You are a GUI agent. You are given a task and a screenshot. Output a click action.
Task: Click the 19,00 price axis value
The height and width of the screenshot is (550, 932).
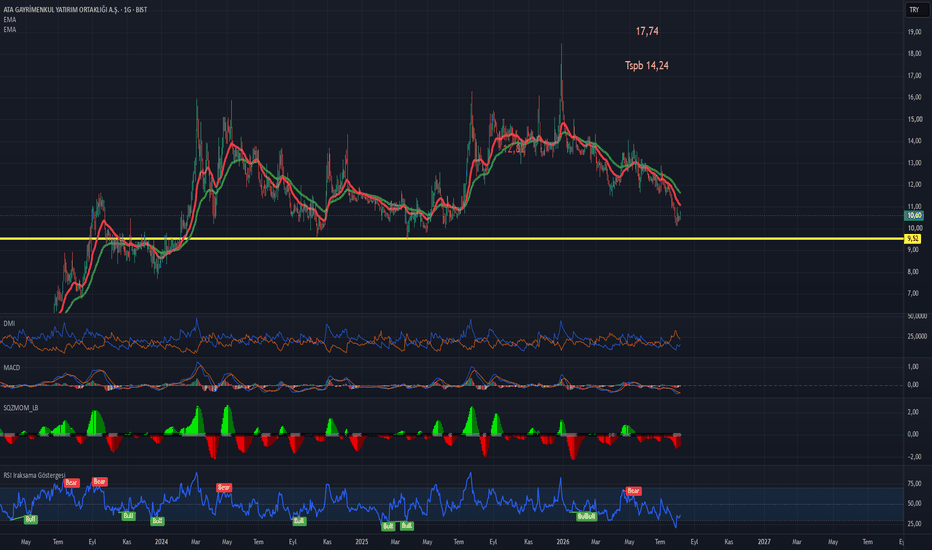tap(914, 32)
